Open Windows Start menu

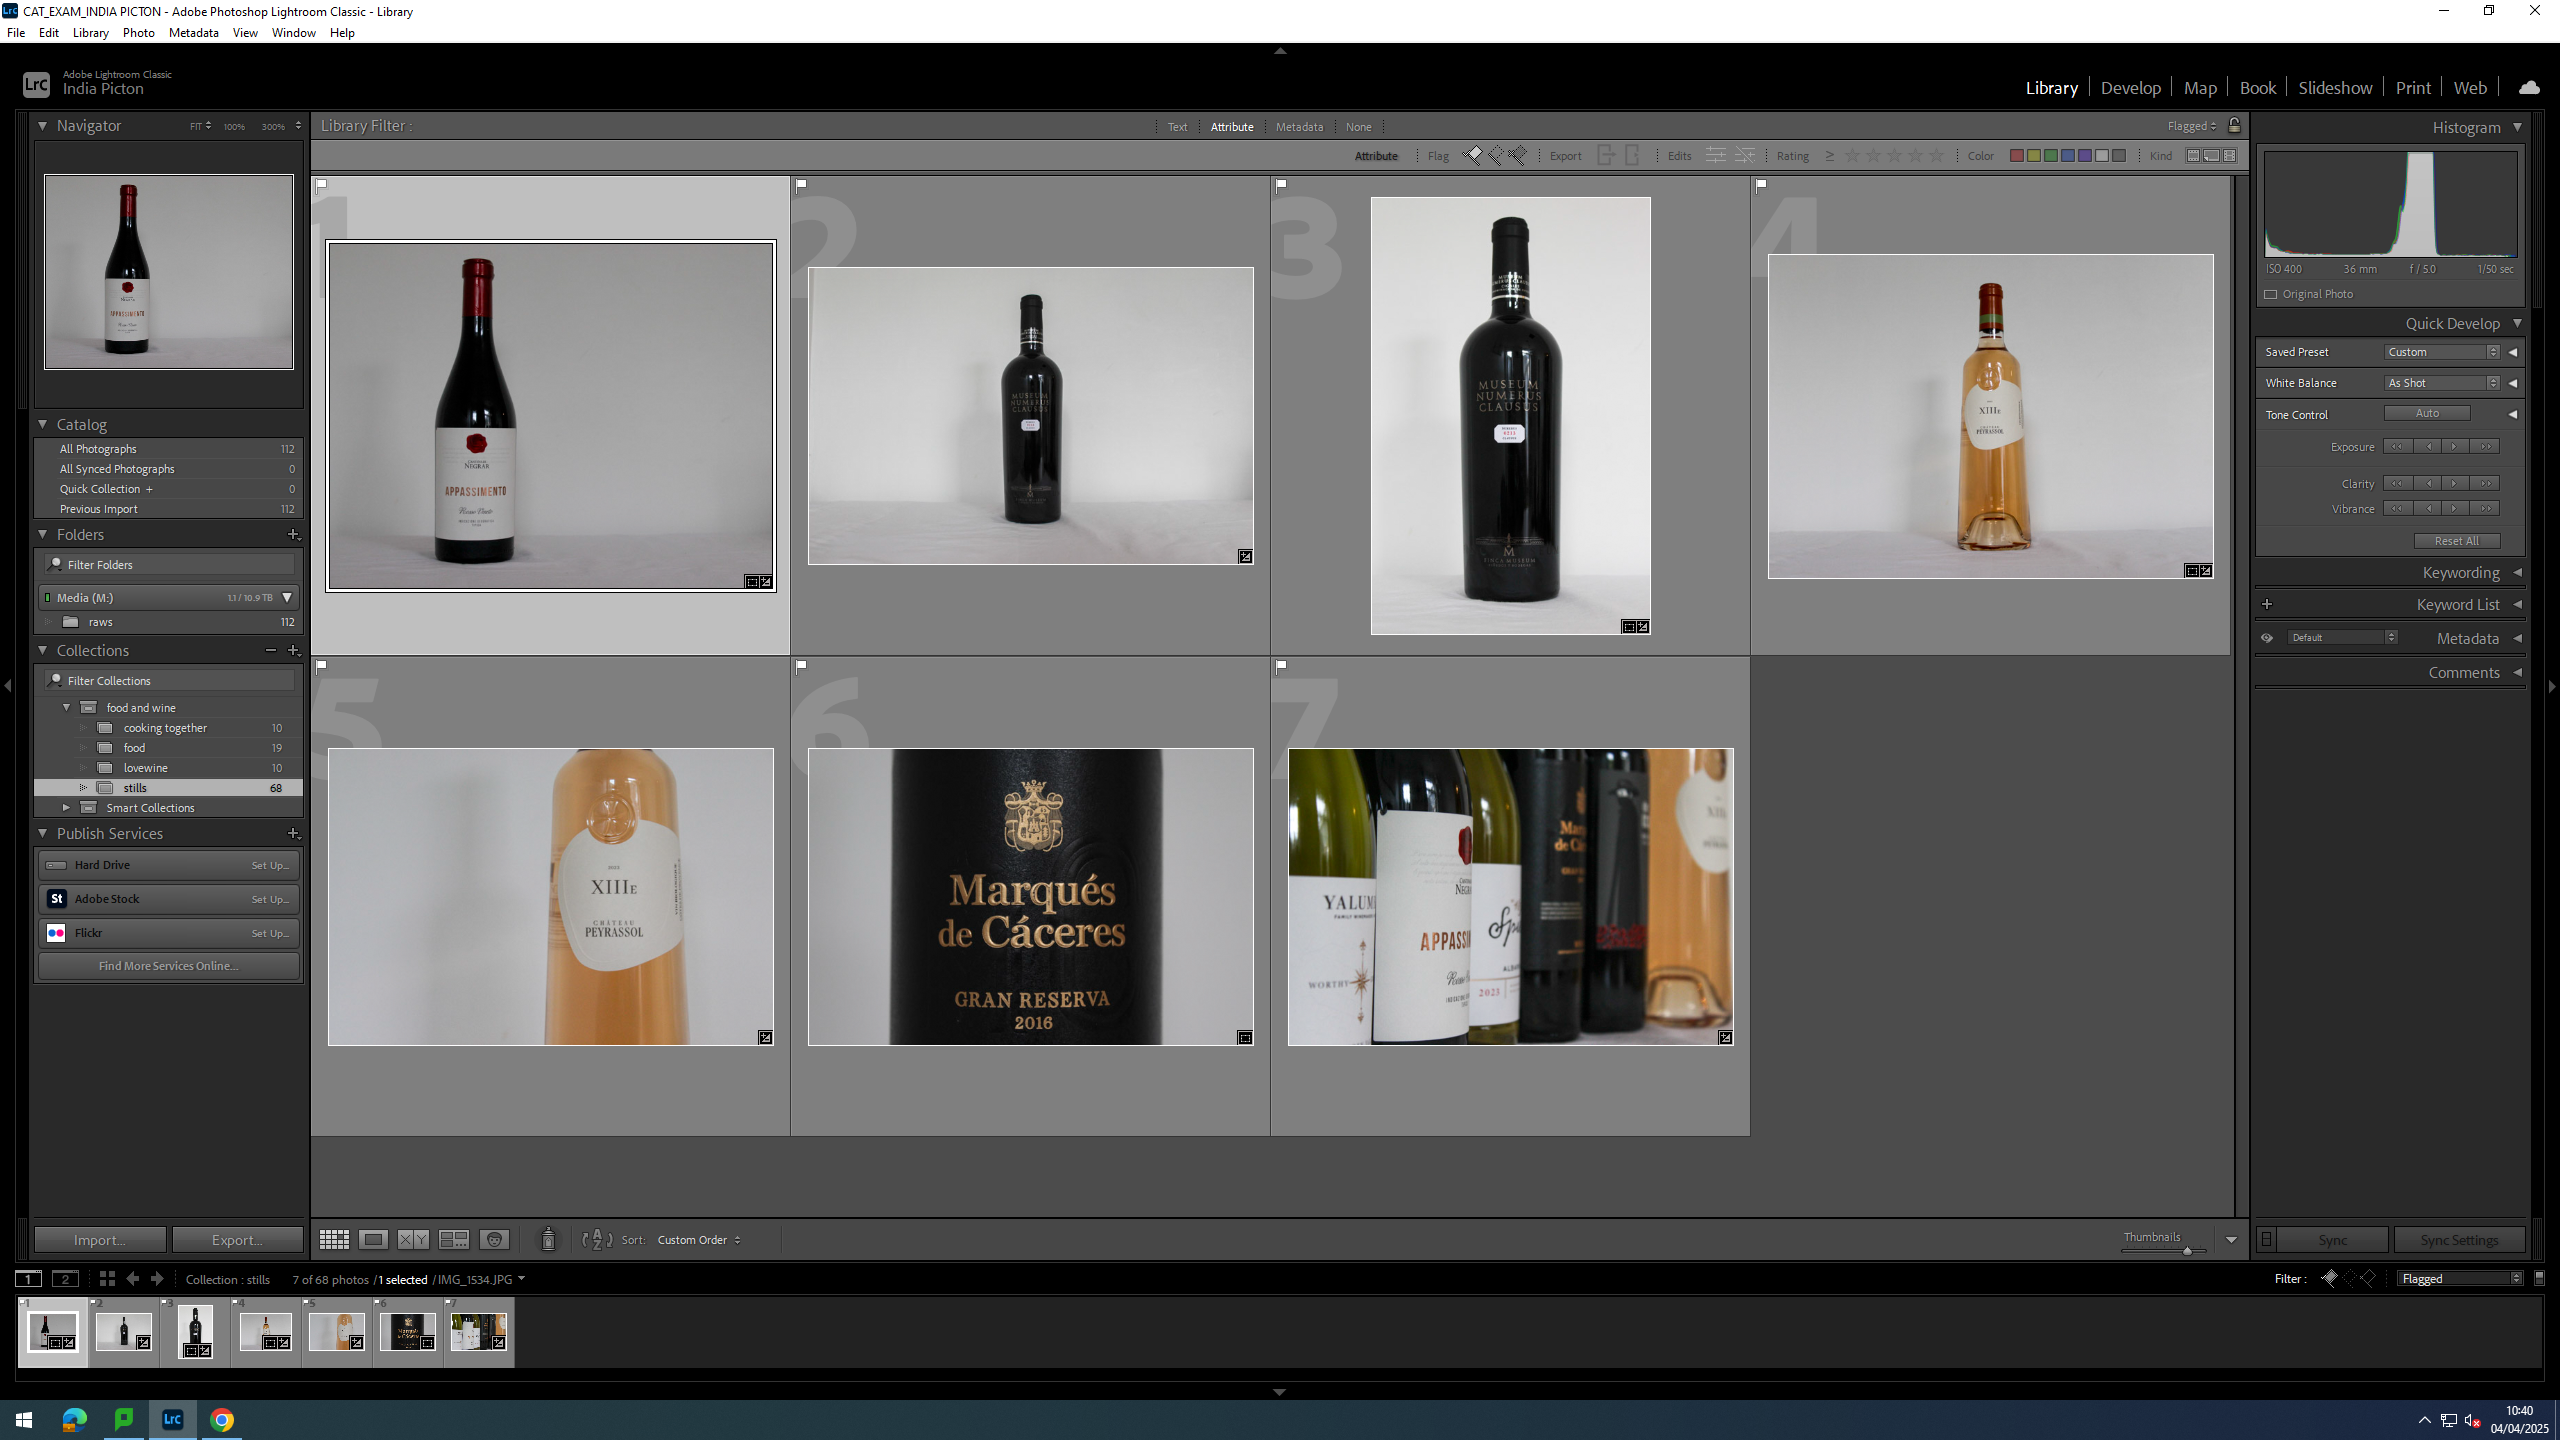24,1419
